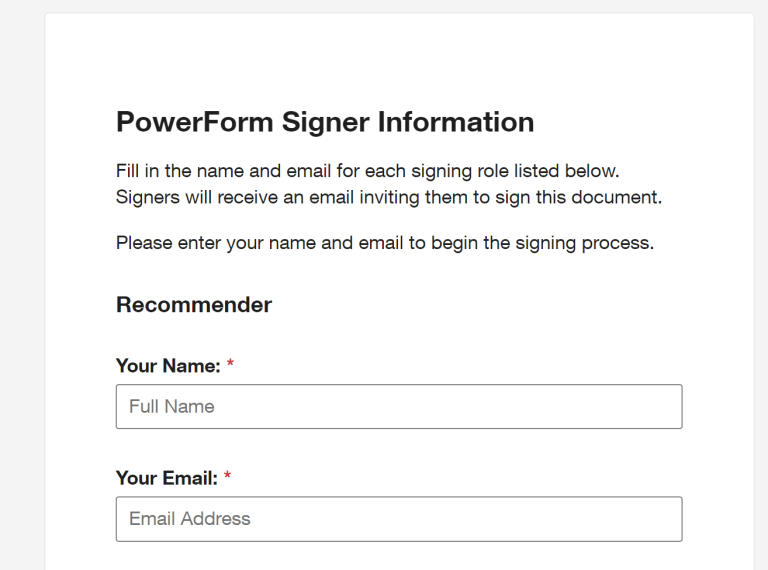Click the "Email Address" placeholder text

click(x=190, y=519)
